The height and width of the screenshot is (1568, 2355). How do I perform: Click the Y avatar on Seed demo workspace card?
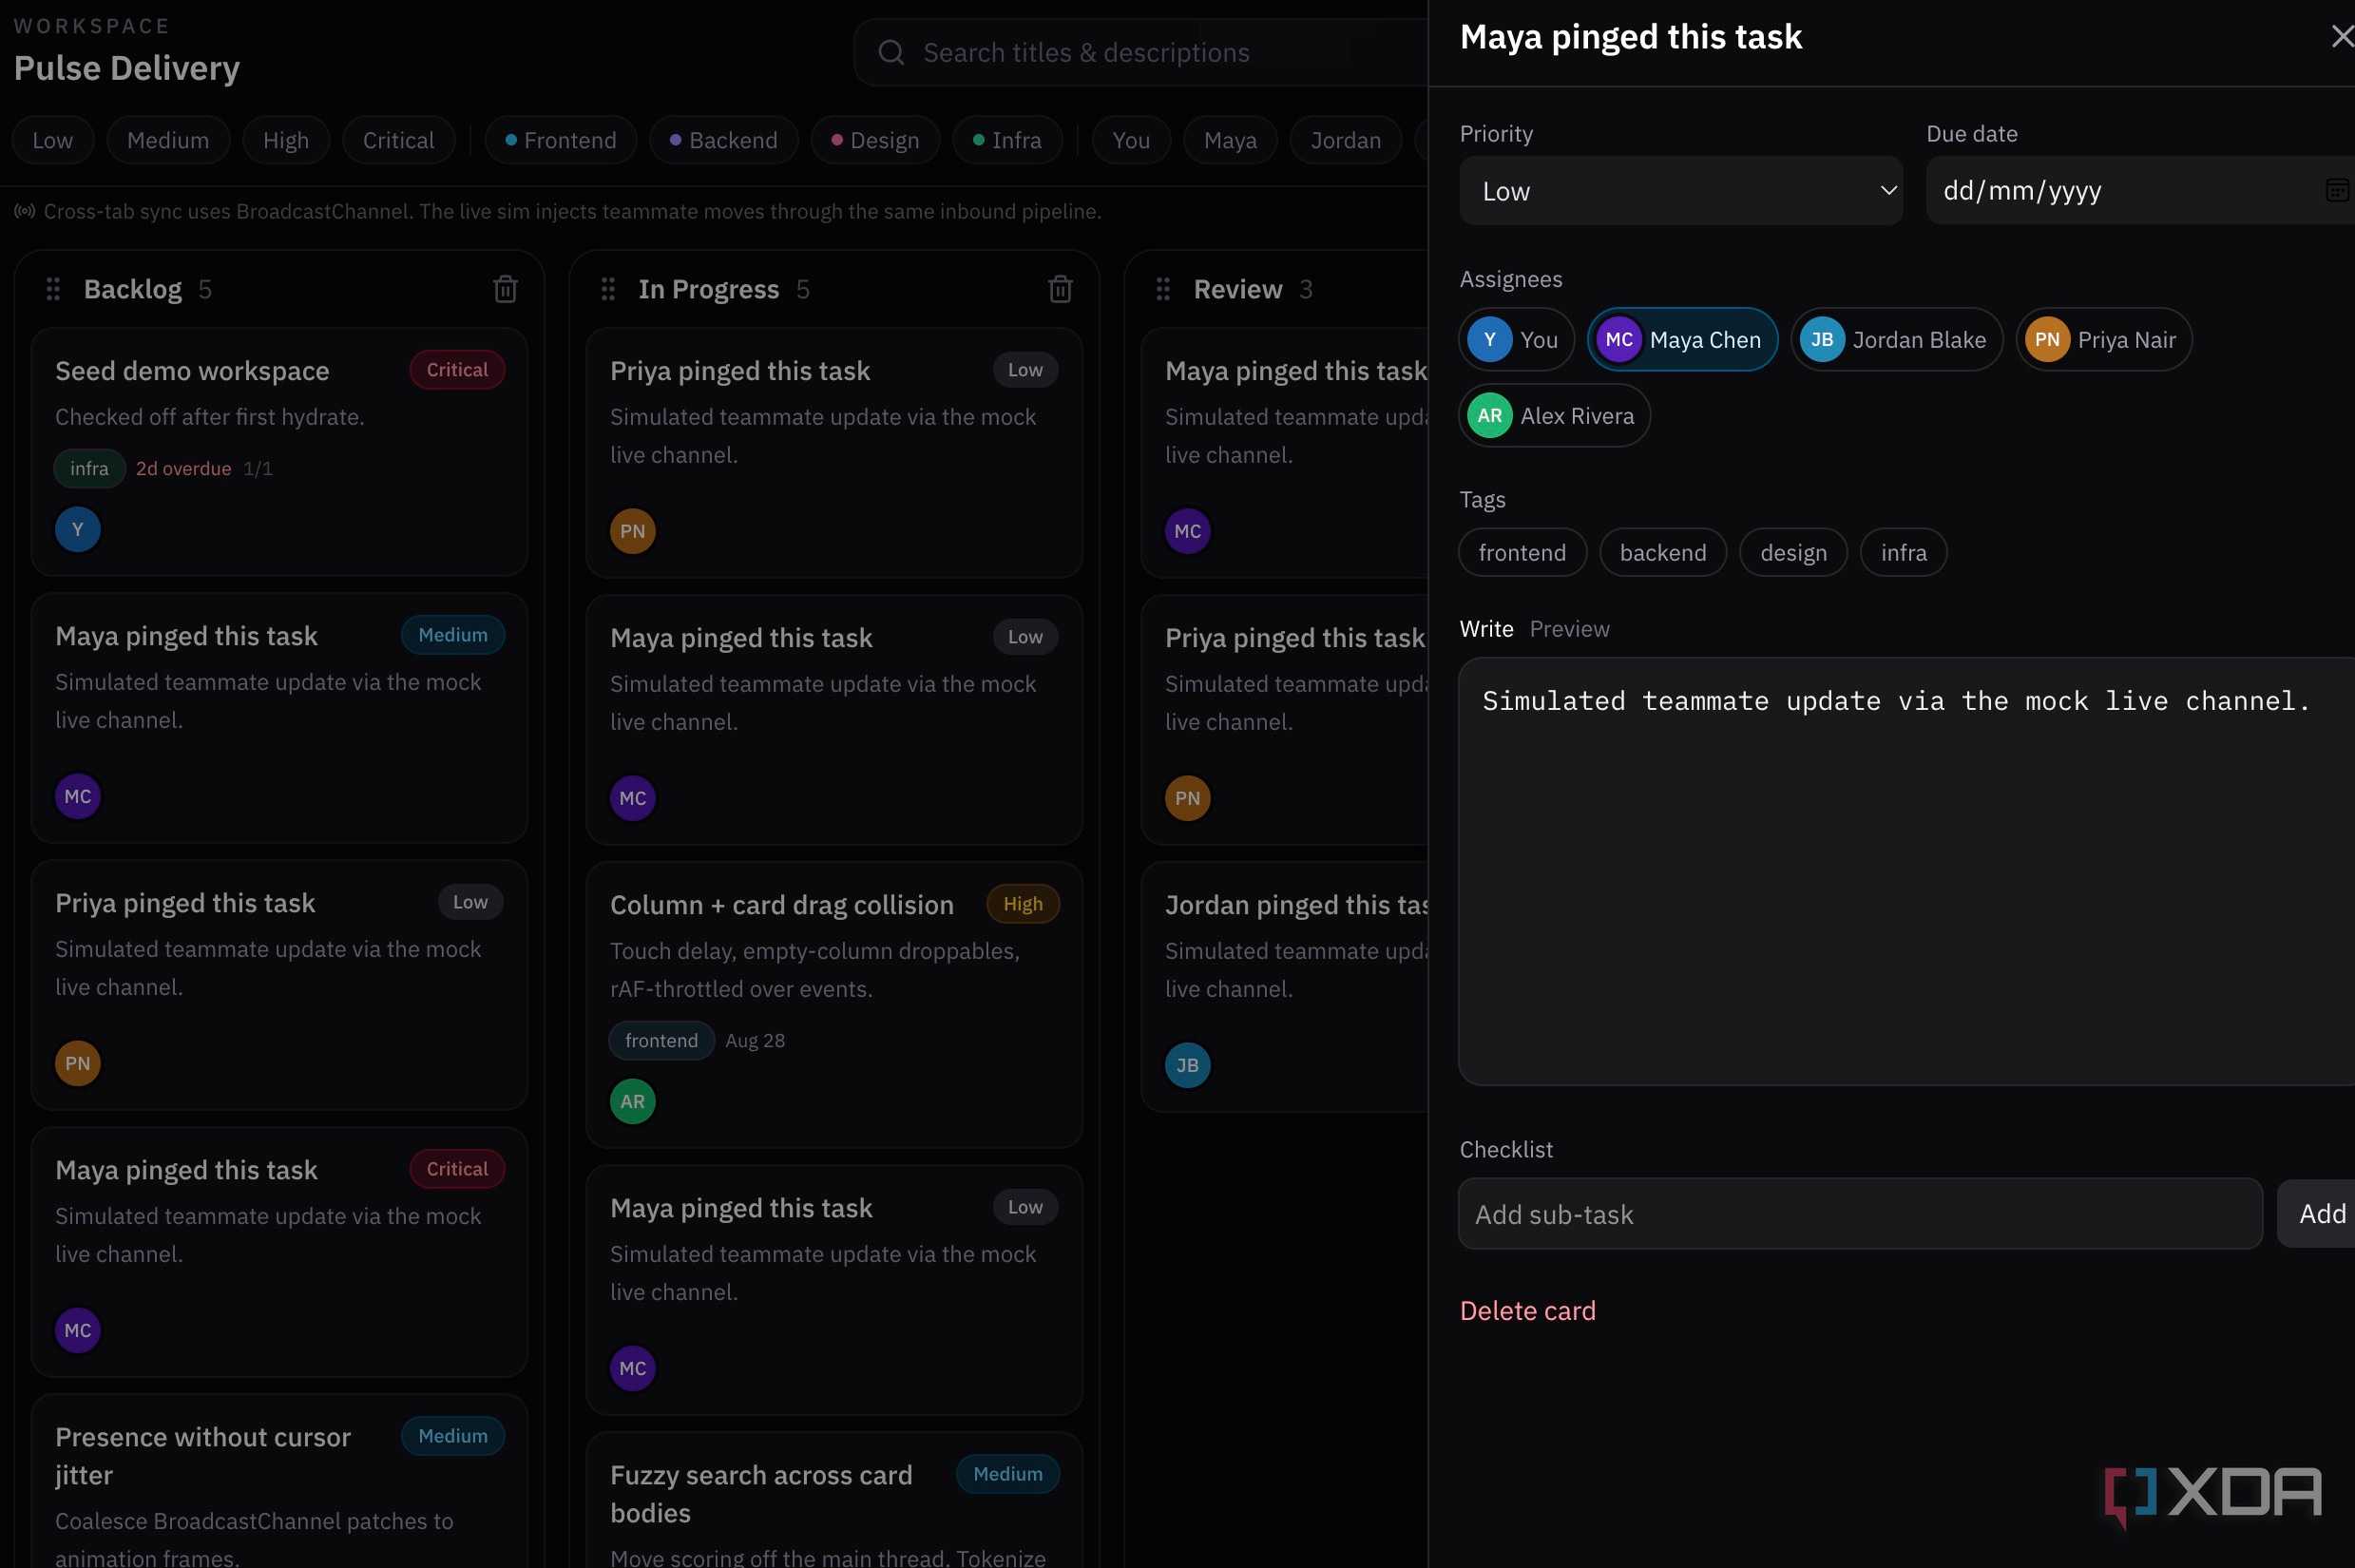point(77,529)
